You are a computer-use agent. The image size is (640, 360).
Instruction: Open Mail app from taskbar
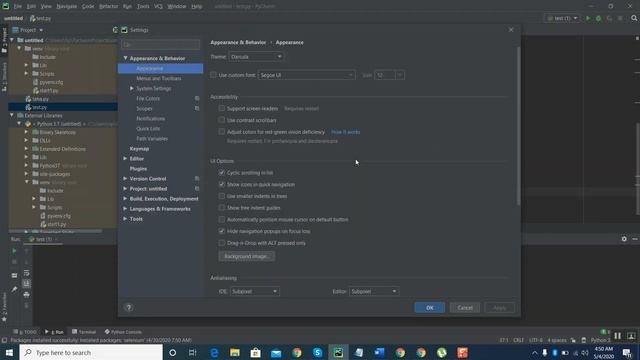click(x=276, y=353)
